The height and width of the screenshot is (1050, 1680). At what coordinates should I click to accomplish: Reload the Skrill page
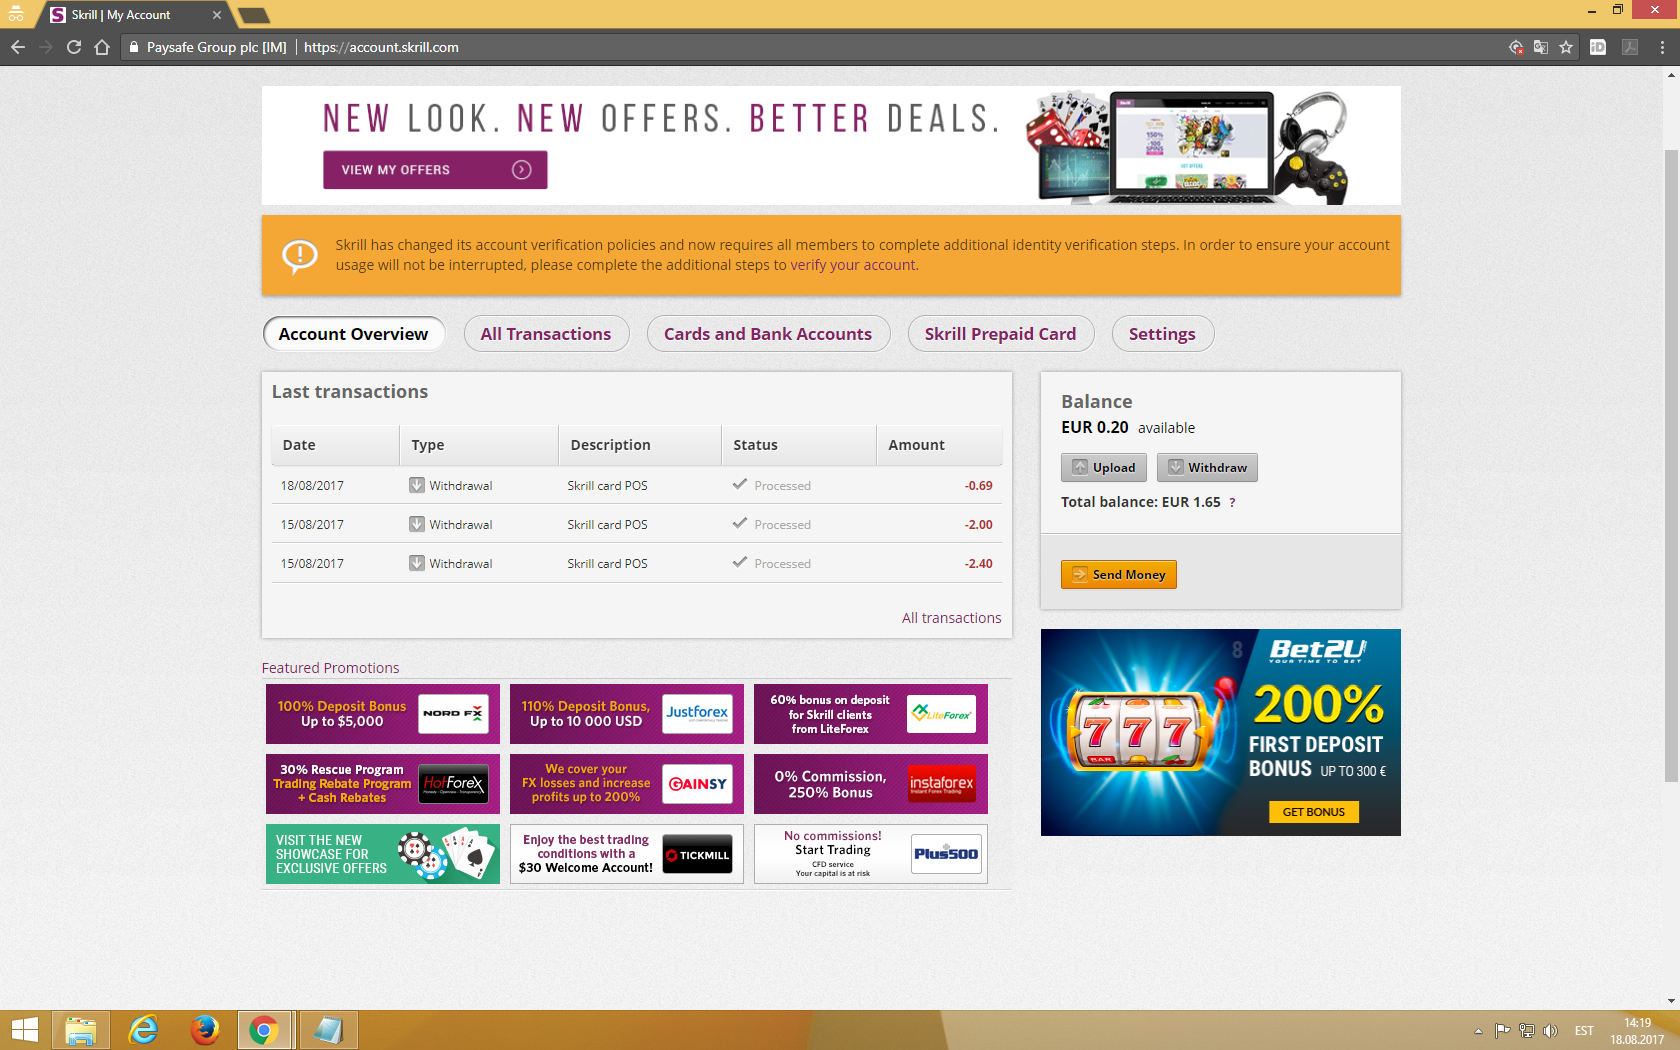(74, 47)
